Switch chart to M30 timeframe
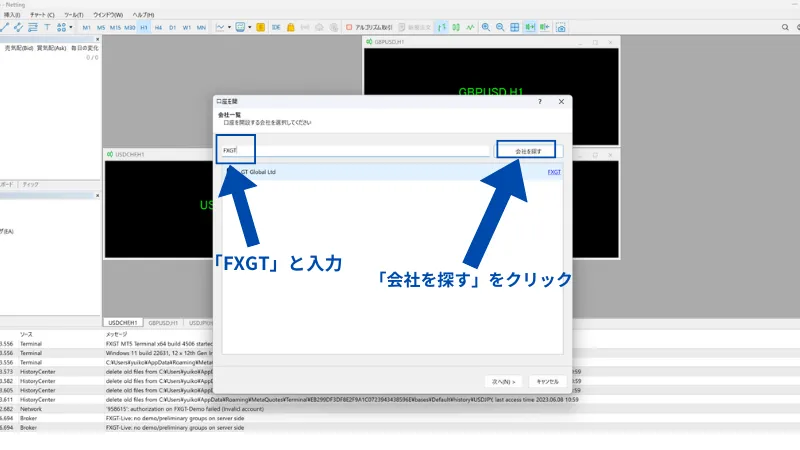Image resolution: width=800 pixels, height=450 pixels. [130, 28]
